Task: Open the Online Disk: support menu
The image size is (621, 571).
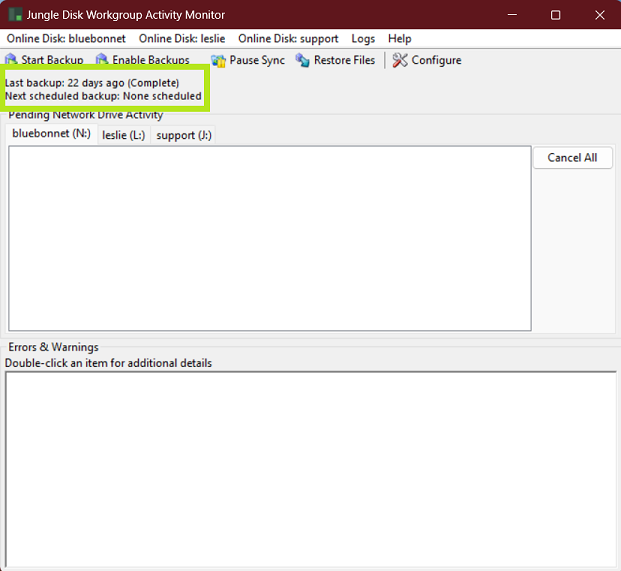Action: click(x=288, y=38)
